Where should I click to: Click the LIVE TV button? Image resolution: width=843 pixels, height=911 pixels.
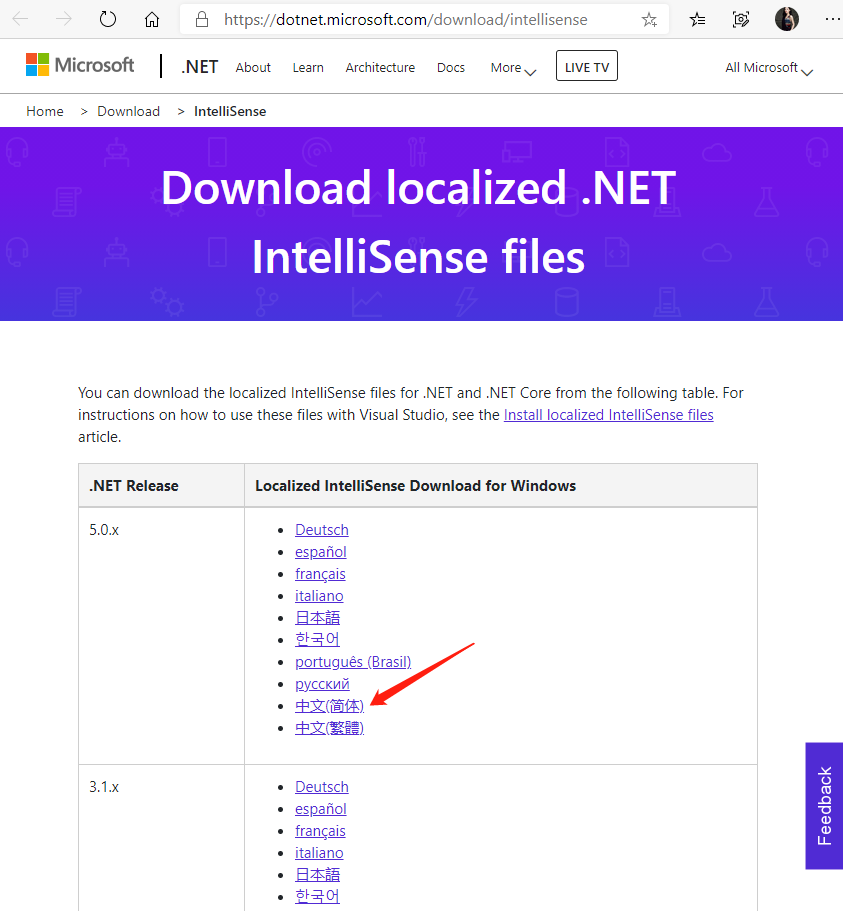click(587, 66)
